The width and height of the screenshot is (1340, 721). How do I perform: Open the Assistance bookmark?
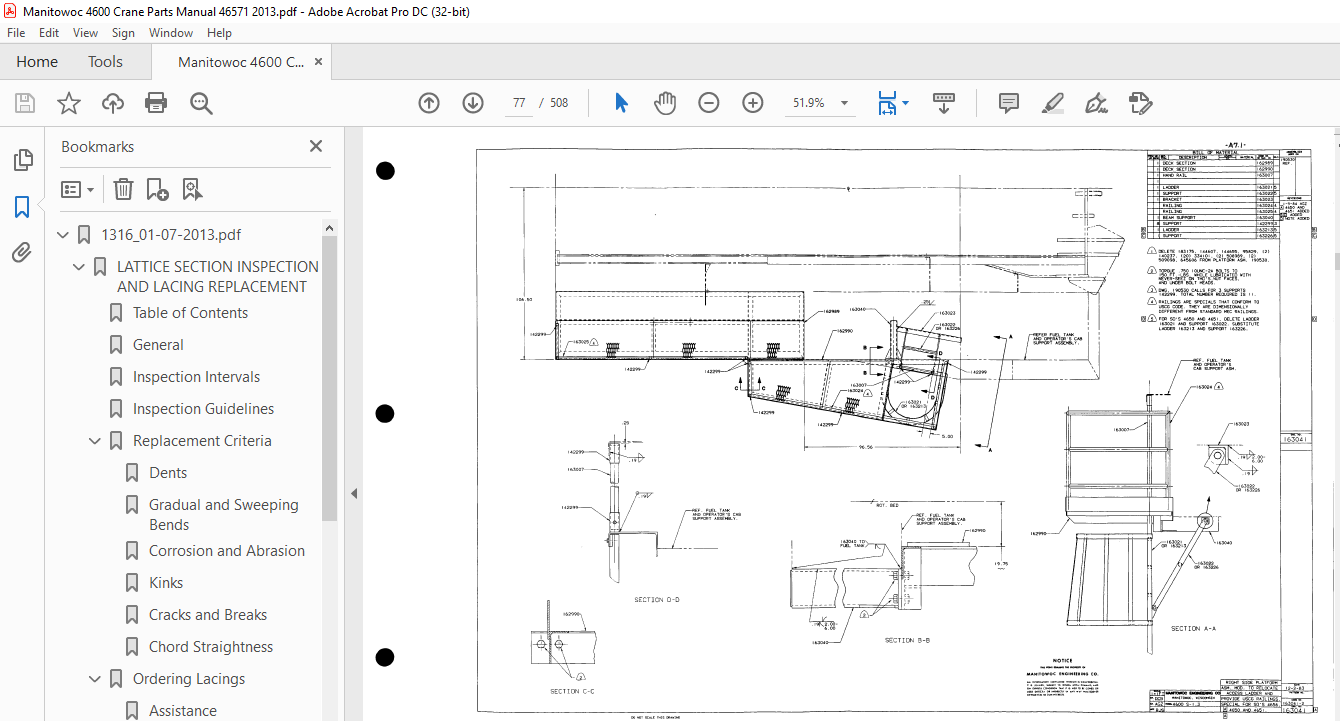point(183,711)
